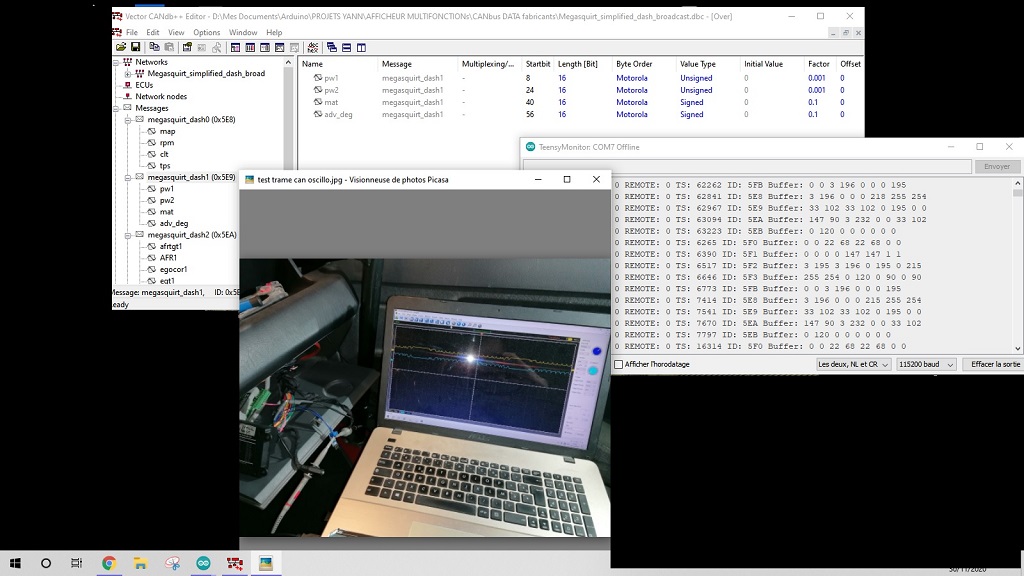Screen dimensions: 1024x576
Task: Open Google Chrome from the taskbar
Action: [x=109, y=563]
